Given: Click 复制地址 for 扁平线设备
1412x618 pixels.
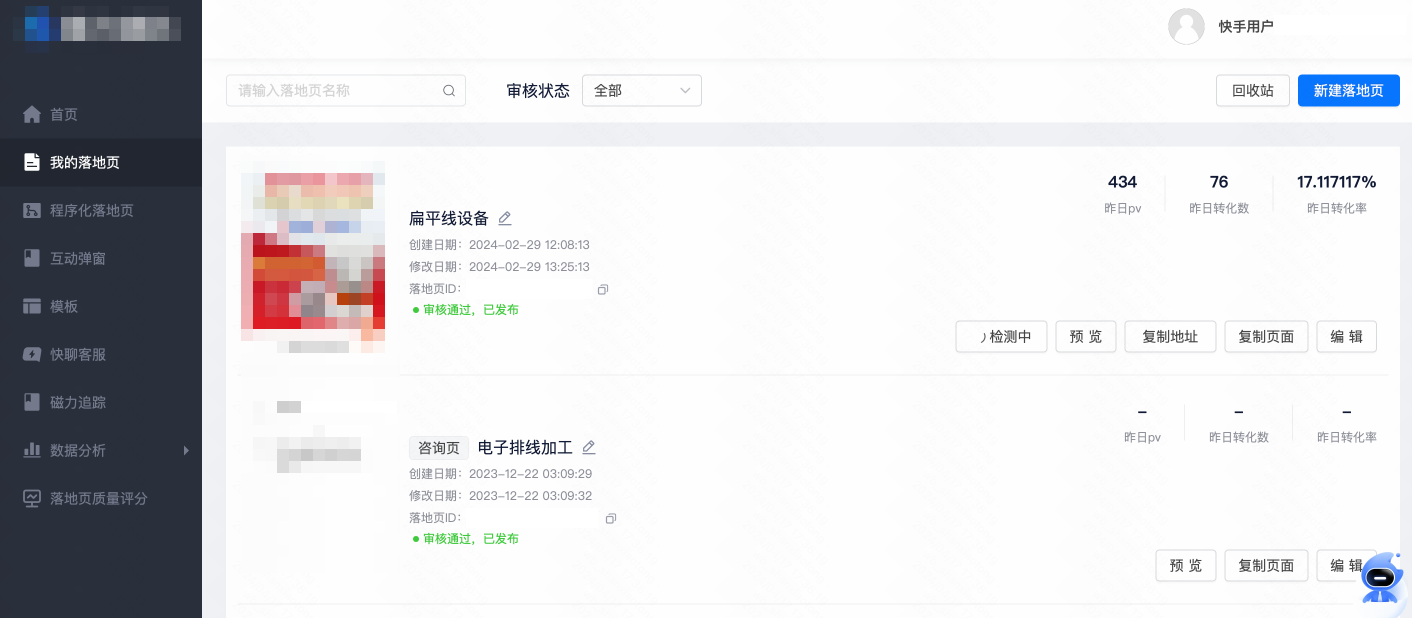Looking at the screenshot, I should pyautogui.click(x=1170, y=337).
